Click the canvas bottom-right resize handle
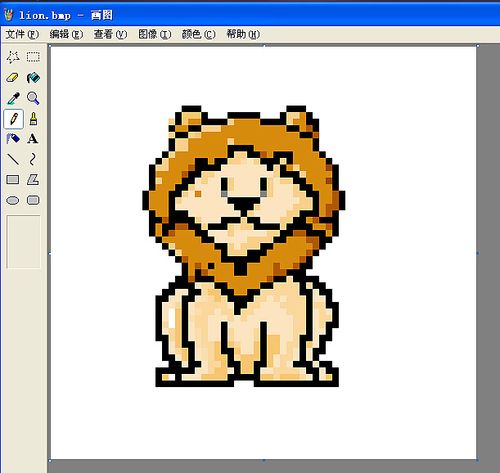 [477, 460]
